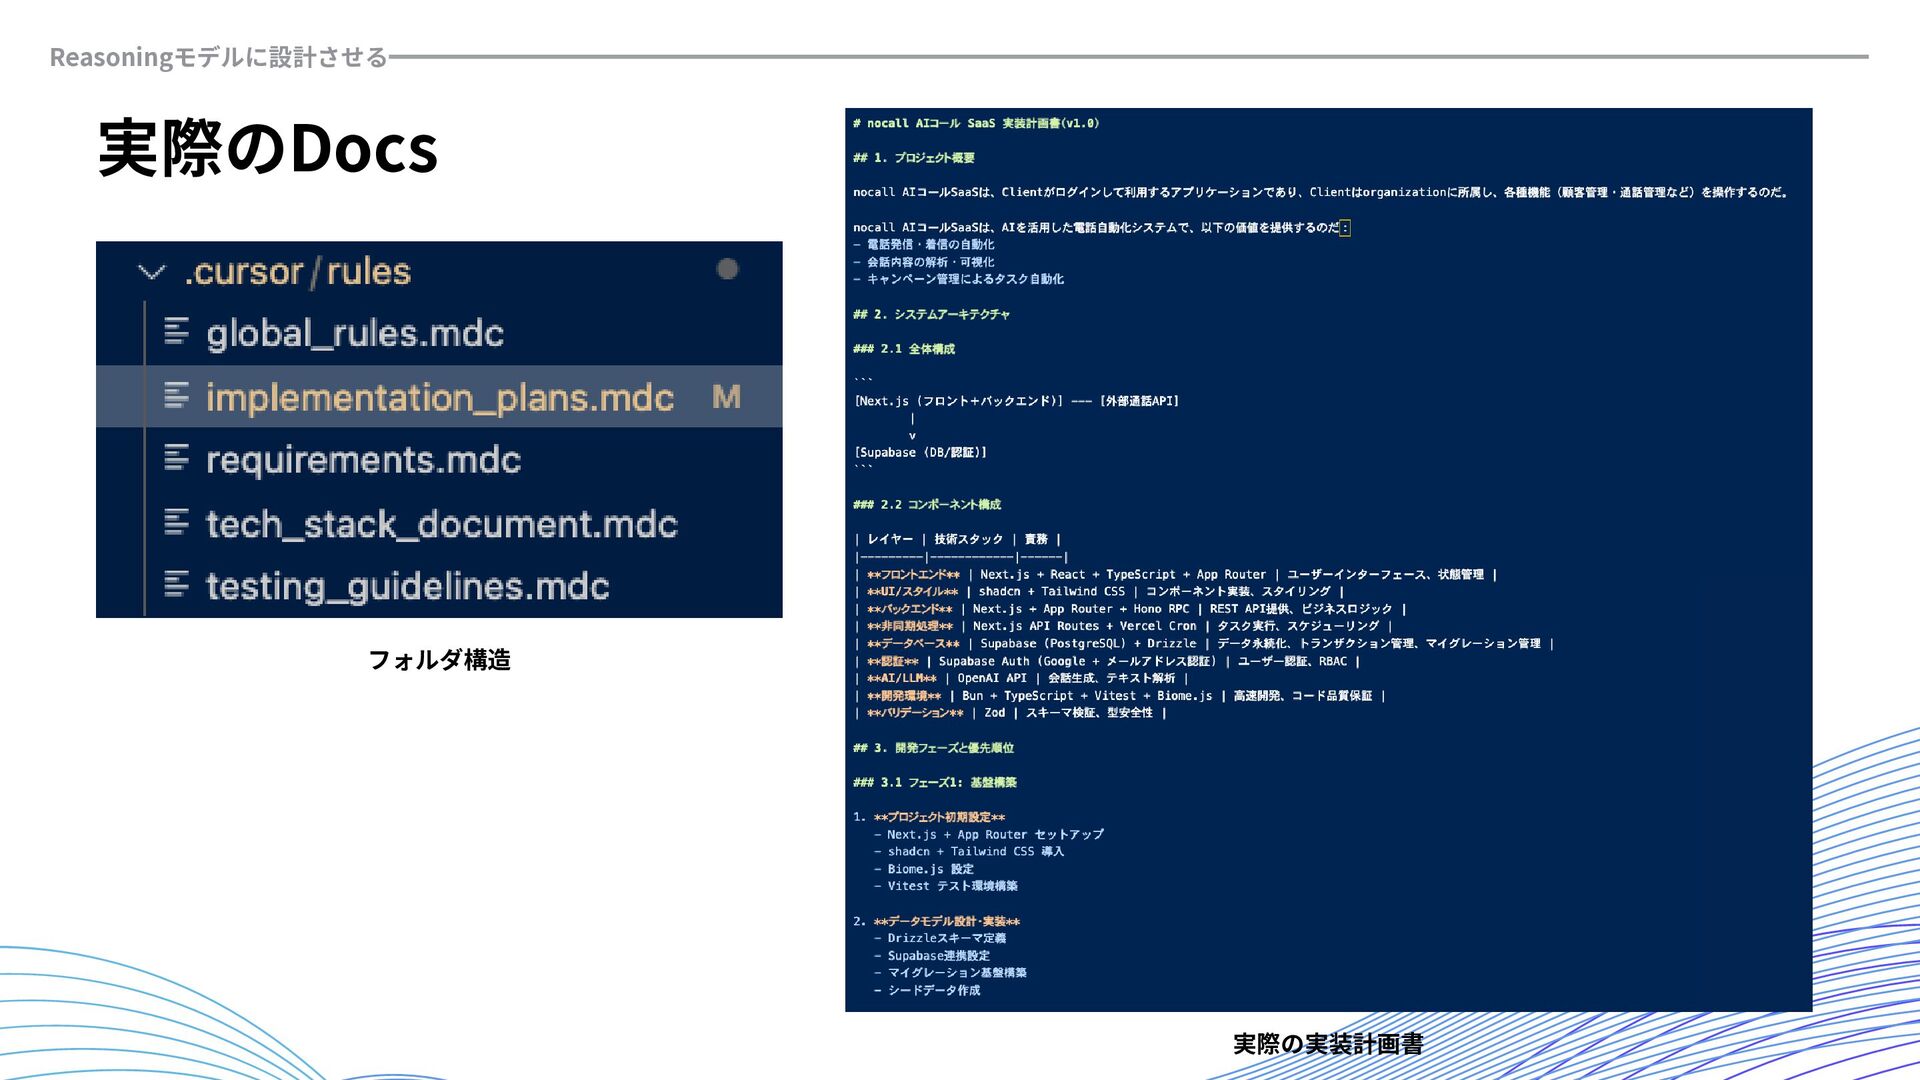Image resolution: width=1920 pixels, height=1080 pixels.
Task: Click the table header row 'レイヤー | 技術スタック | 責務'
Action: (x=958, y=539)
